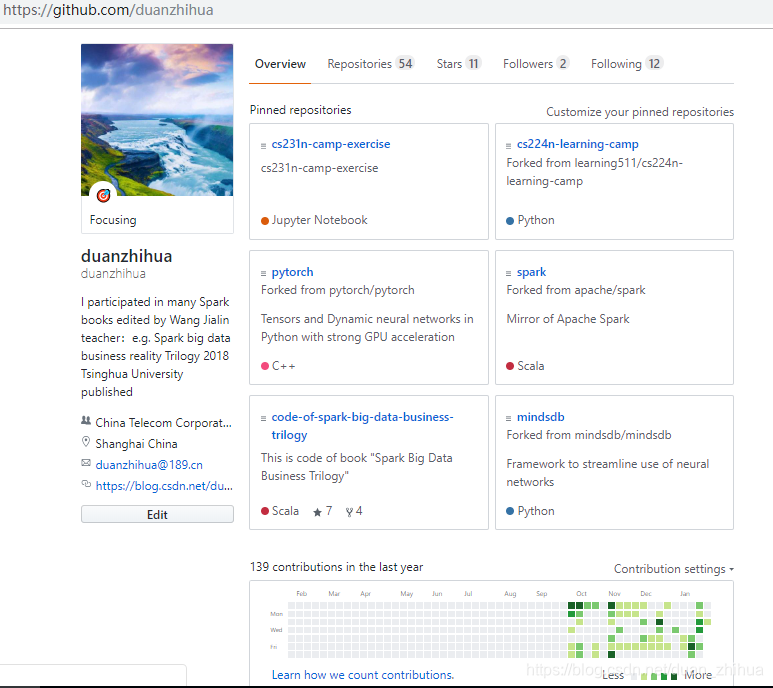Click grip handle icon of cs231n-camp-exercise card
This screenshot has width=773, height=688.
click(263, 146)
